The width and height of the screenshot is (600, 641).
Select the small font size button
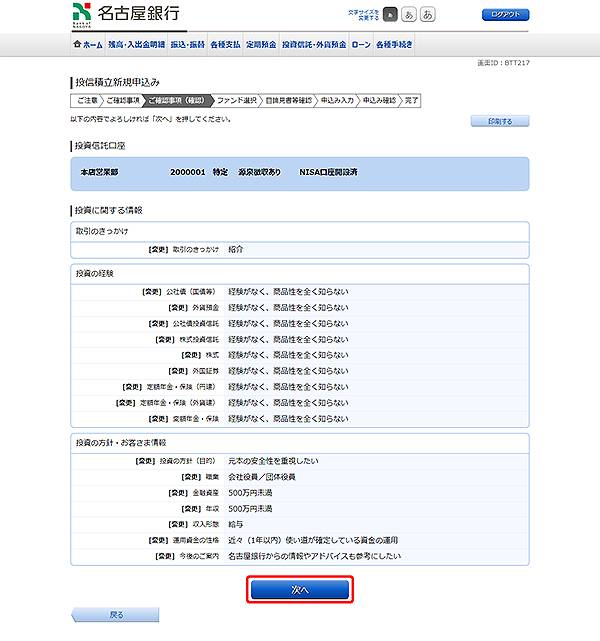tap(390, 15)
